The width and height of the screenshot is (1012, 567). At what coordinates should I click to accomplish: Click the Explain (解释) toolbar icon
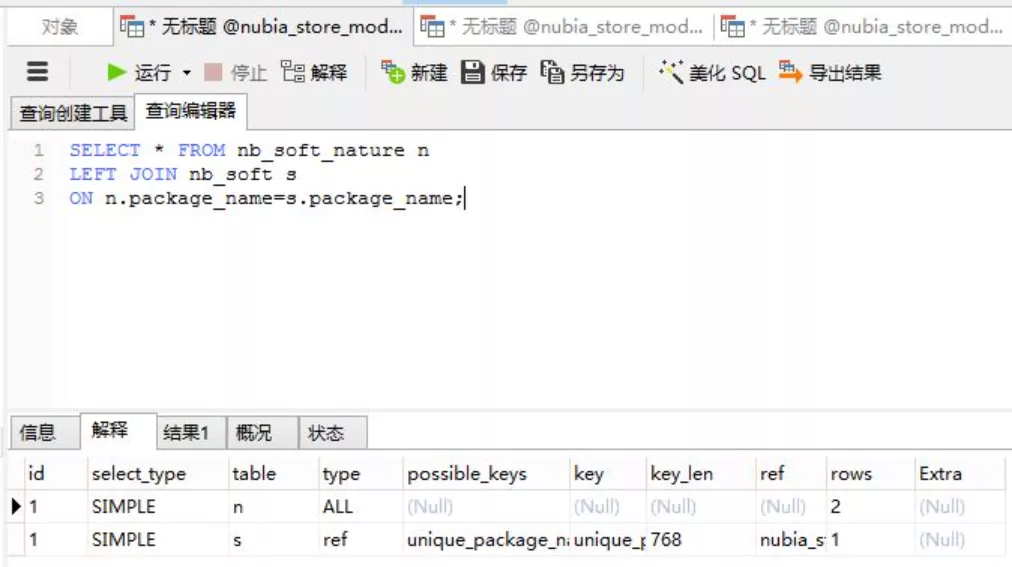point(293,72)
